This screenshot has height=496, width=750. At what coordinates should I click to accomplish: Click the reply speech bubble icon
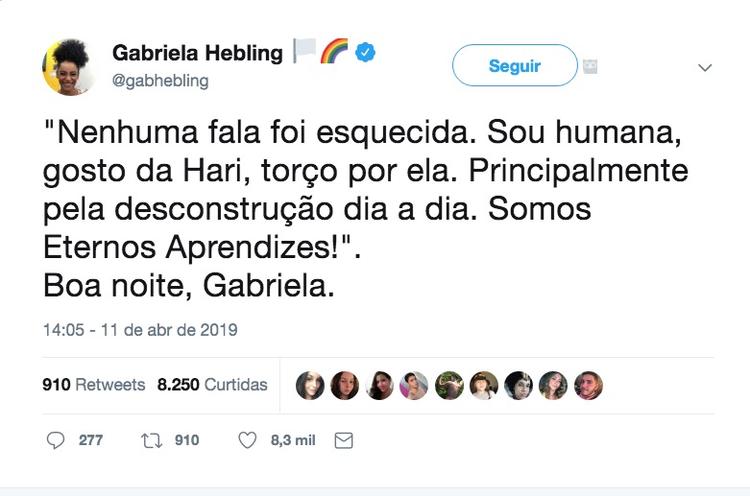tap(57, 440)
